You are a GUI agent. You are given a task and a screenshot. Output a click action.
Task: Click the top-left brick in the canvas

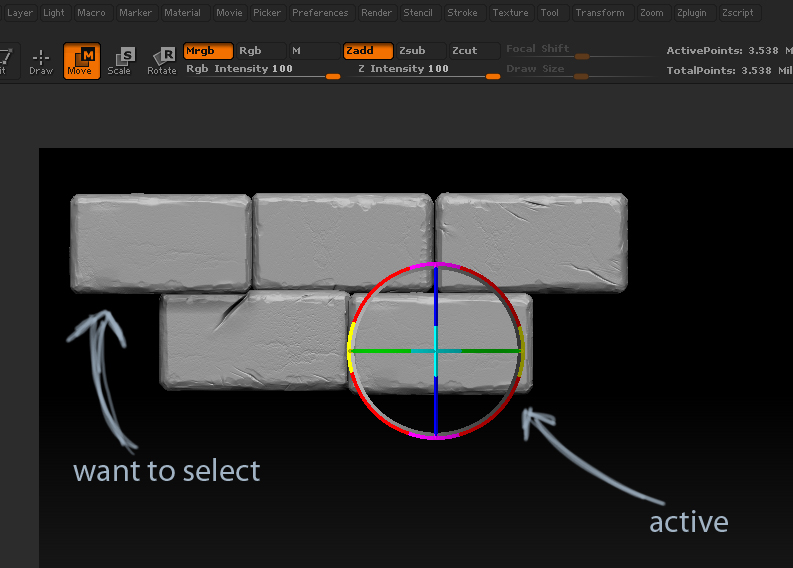tap(161, 243)
